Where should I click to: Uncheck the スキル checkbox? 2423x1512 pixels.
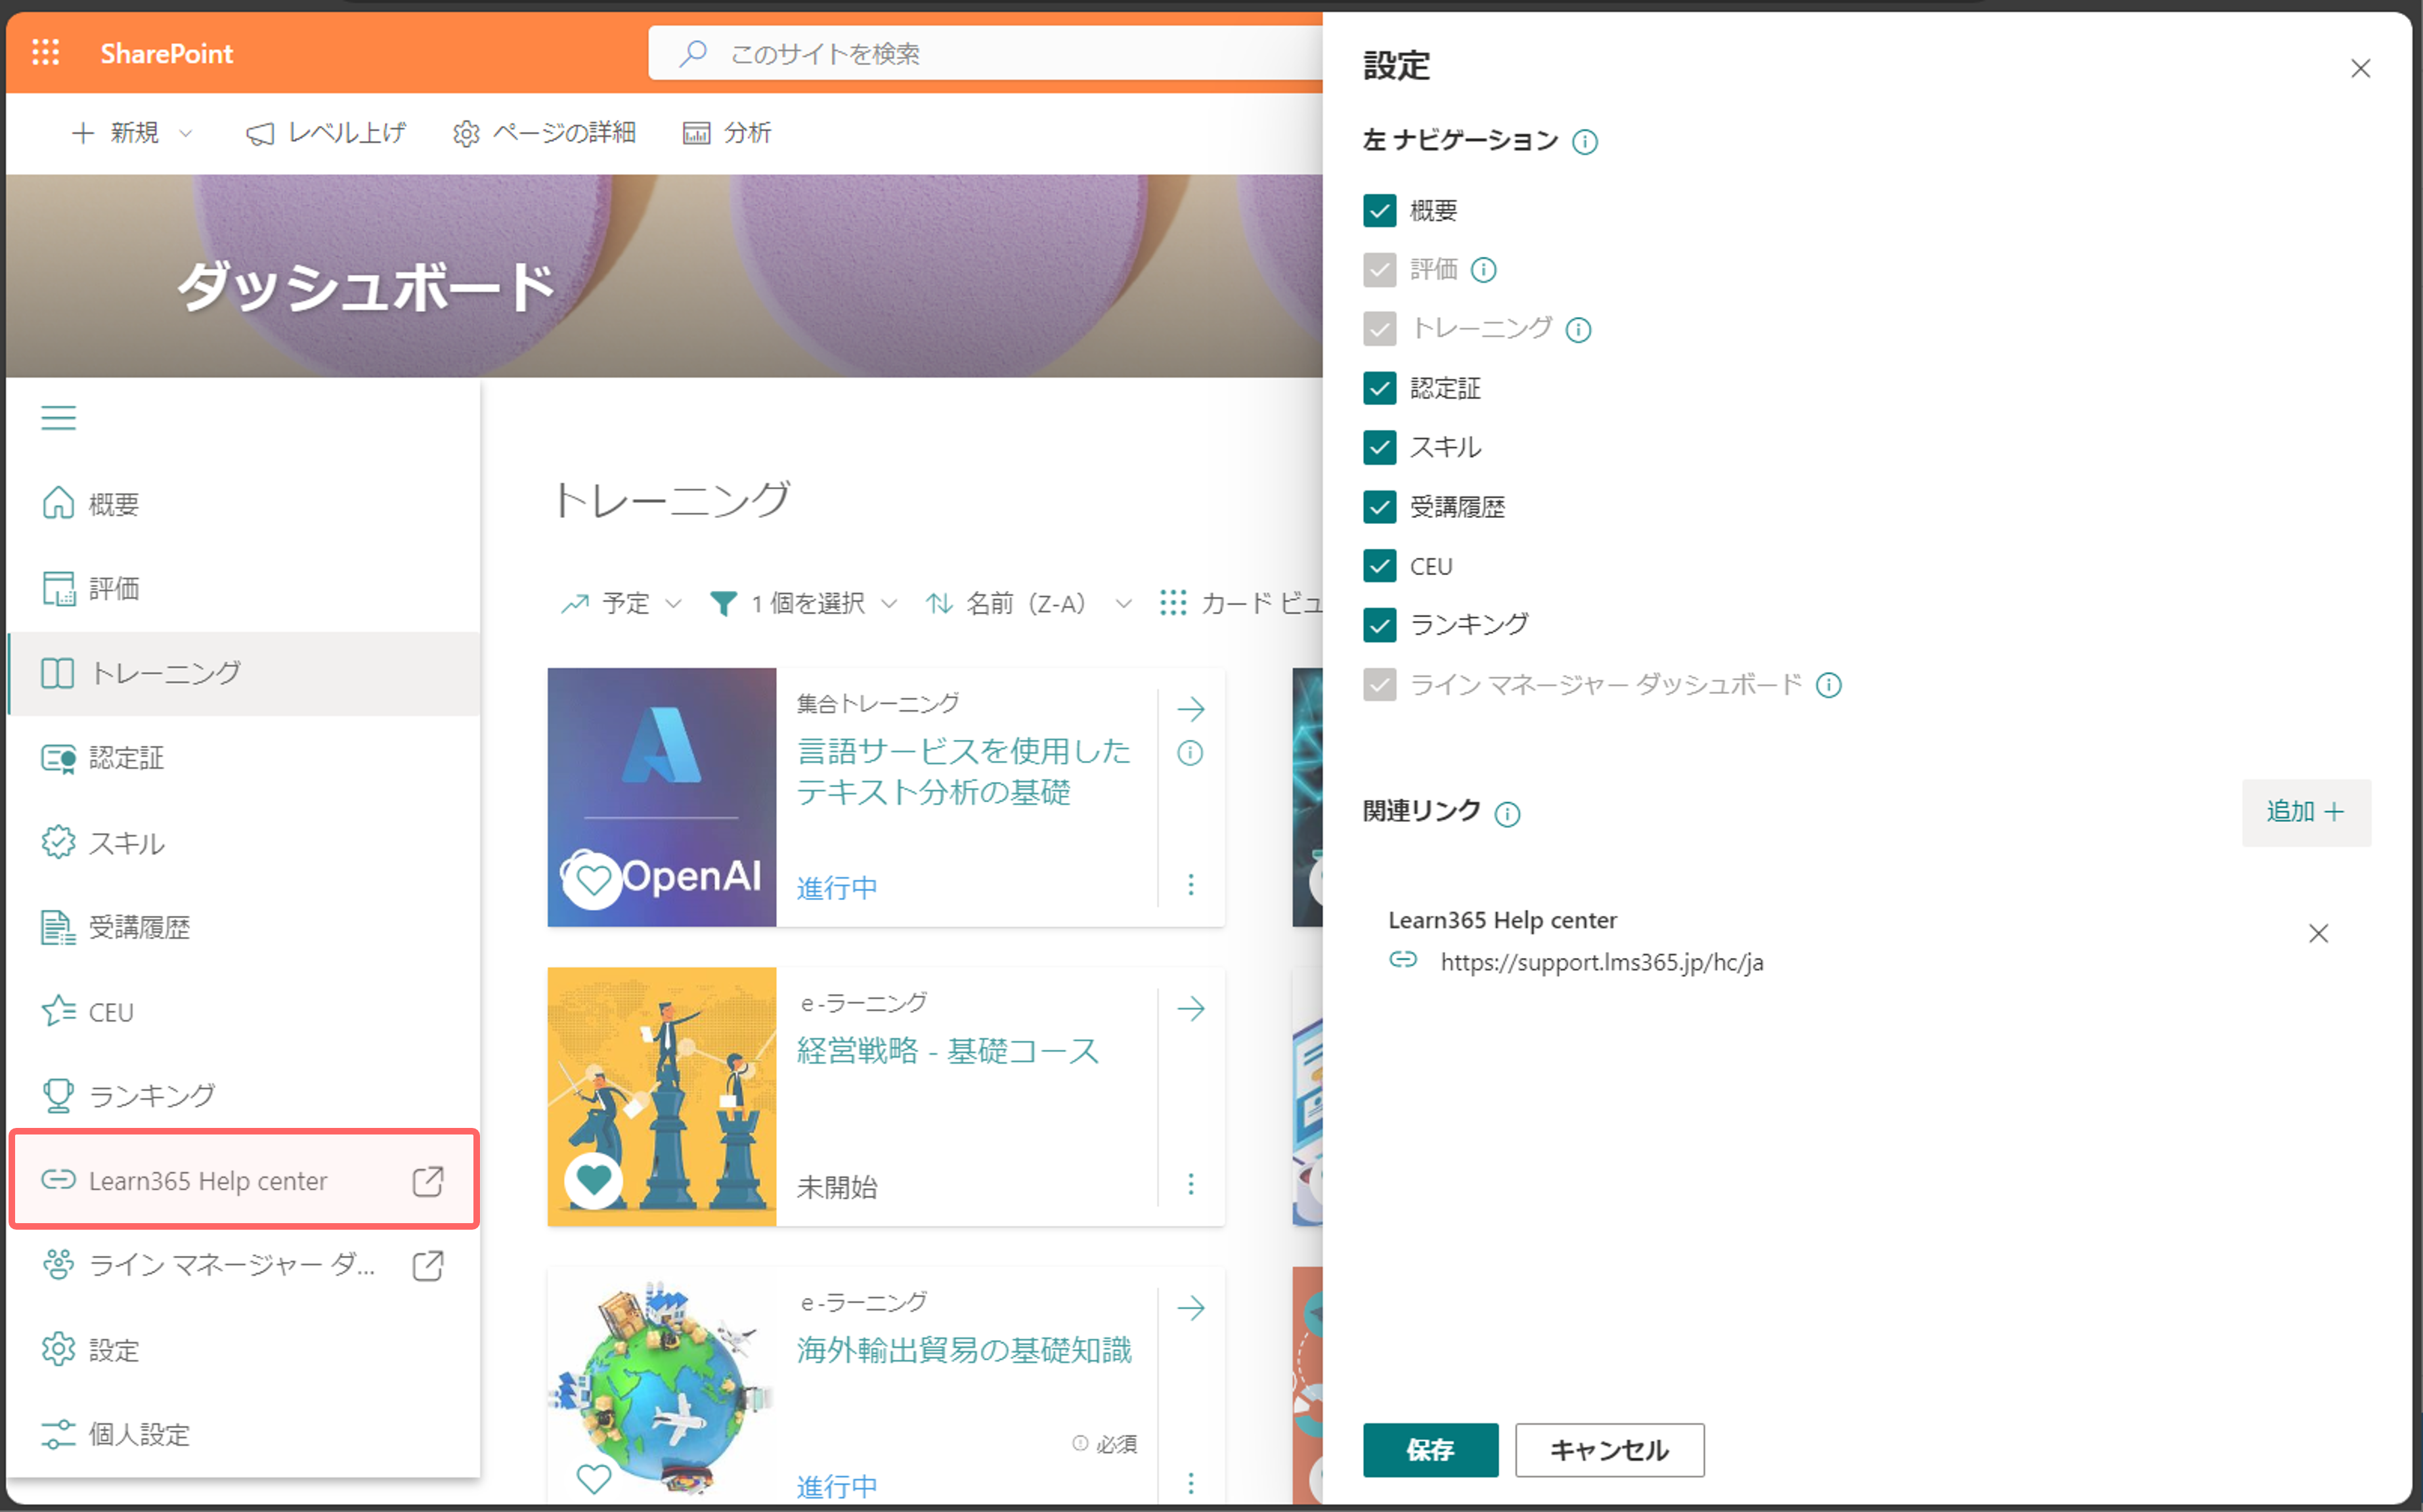click(x=1379, y=447)
